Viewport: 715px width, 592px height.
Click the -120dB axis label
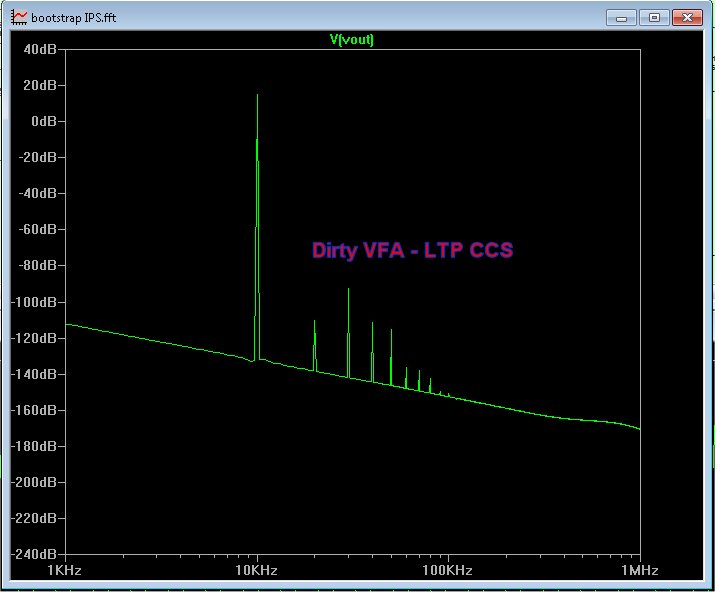pos(34,338)
